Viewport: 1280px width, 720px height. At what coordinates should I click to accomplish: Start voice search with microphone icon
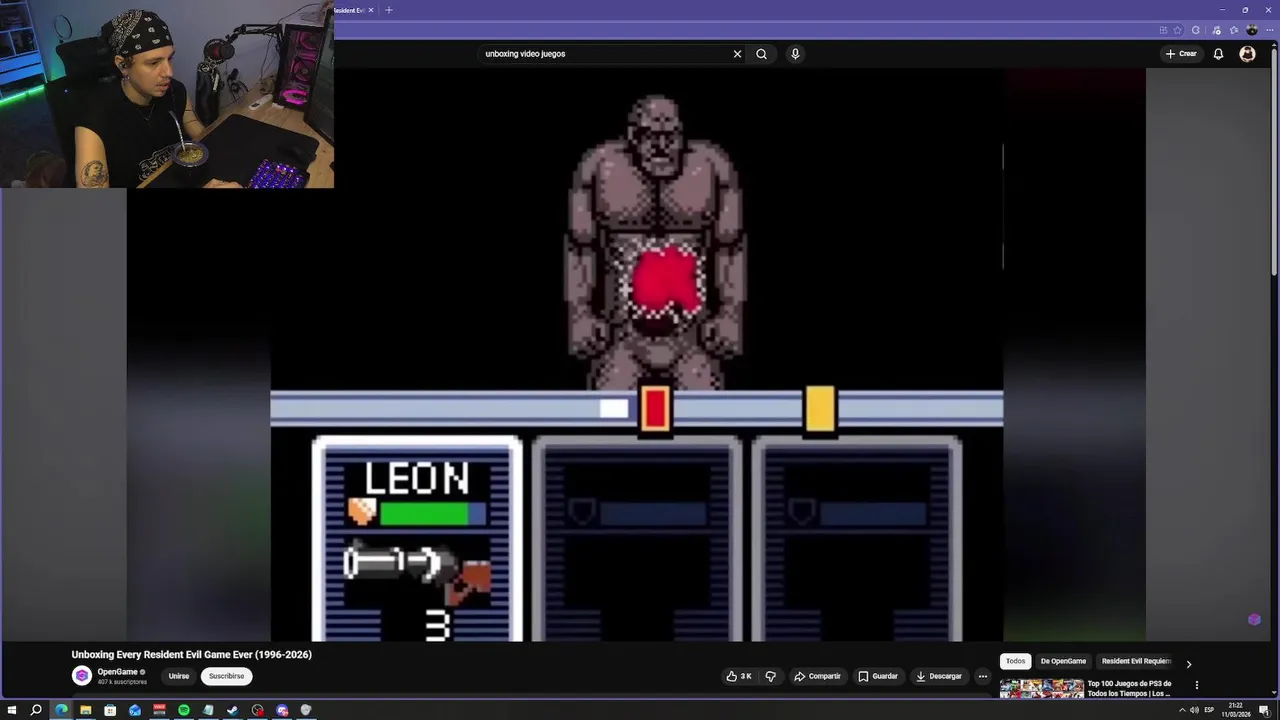[x=795, y=54]
